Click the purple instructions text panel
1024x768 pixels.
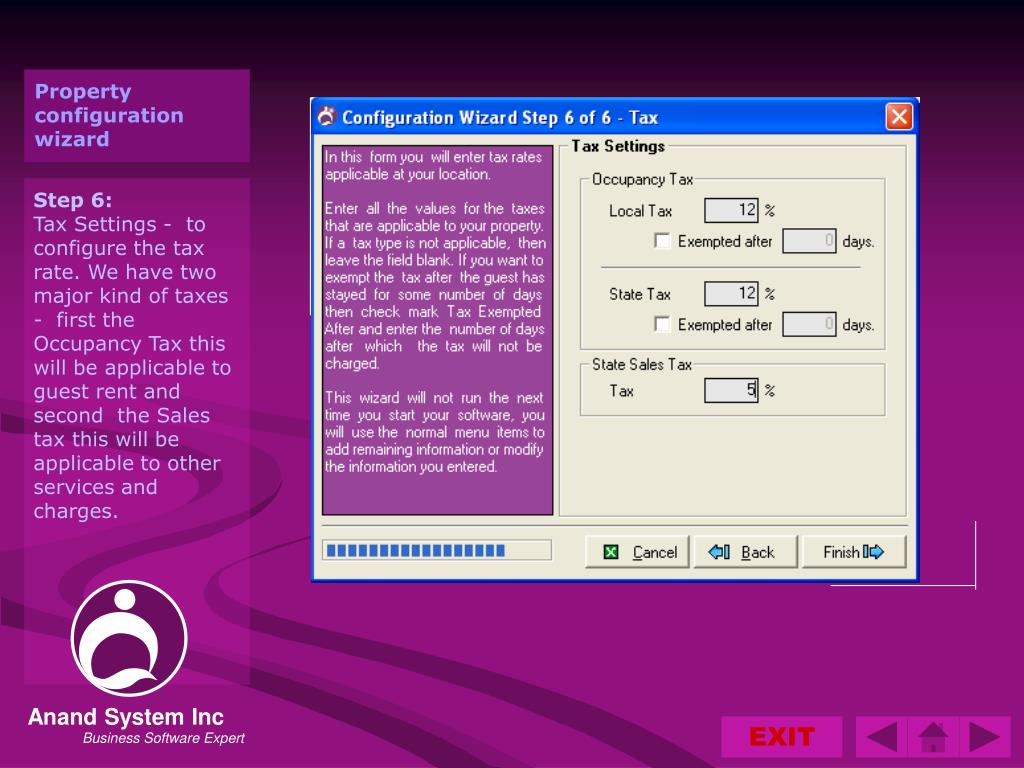pos(438,330)
